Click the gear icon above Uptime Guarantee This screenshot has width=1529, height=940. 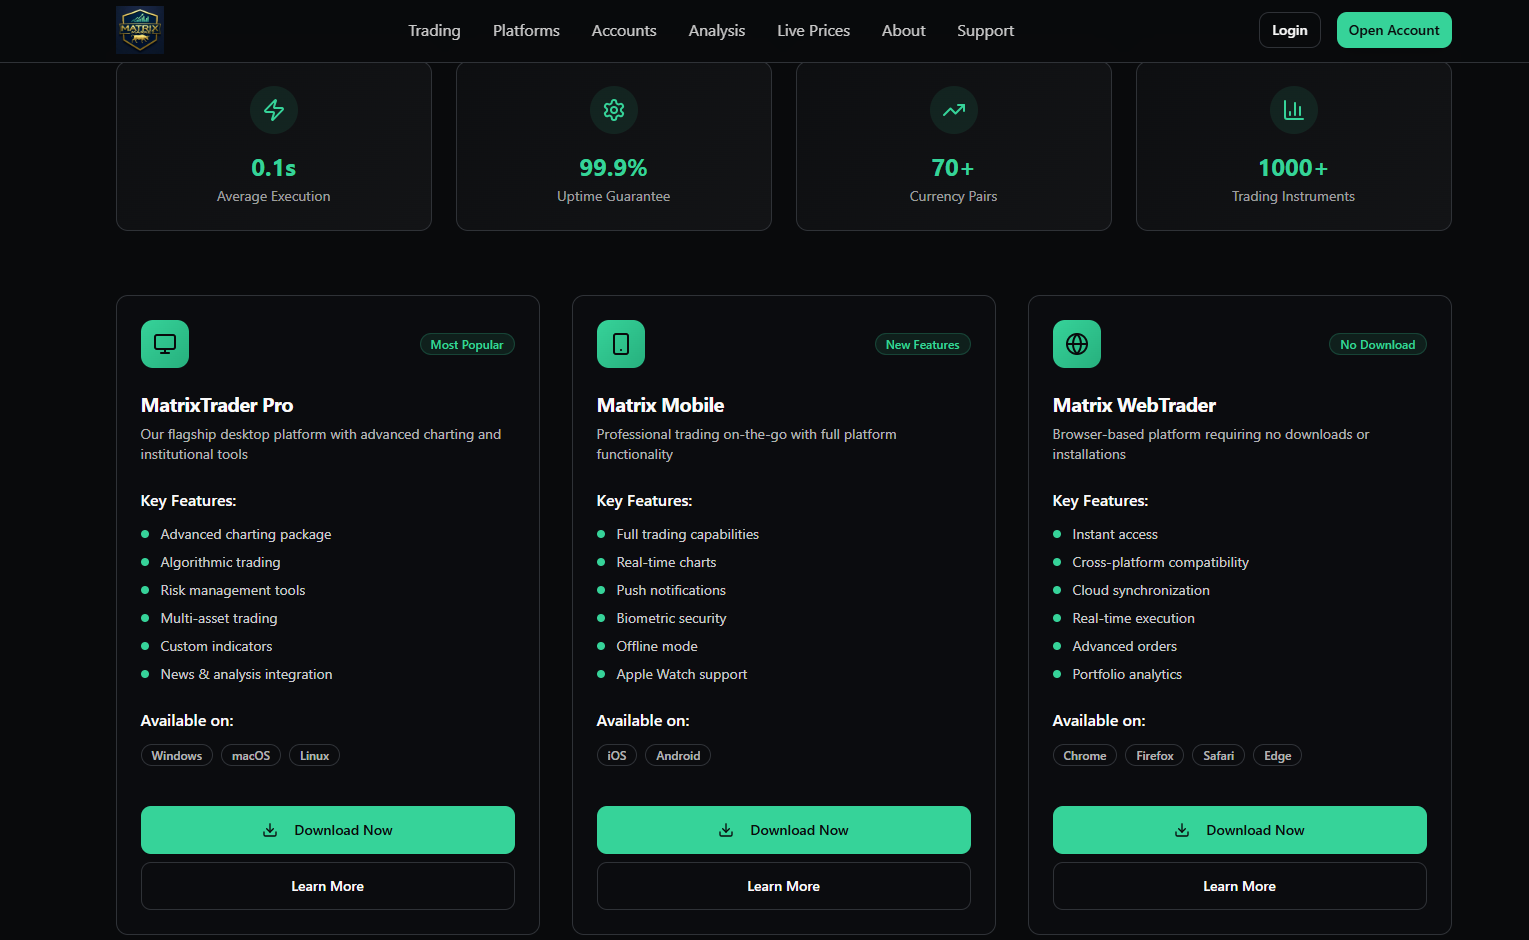[x=614, y=110]
